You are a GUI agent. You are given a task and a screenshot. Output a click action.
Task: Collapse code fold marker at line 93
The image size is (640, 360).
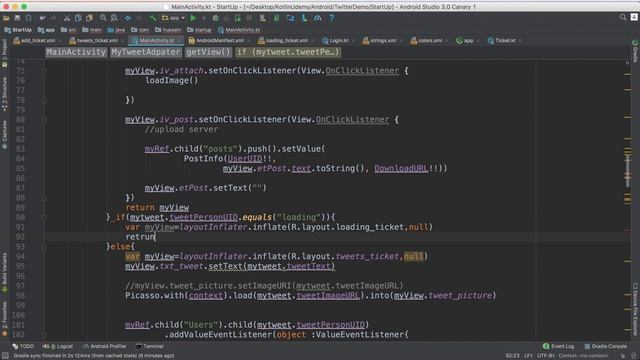coord(44,247)
